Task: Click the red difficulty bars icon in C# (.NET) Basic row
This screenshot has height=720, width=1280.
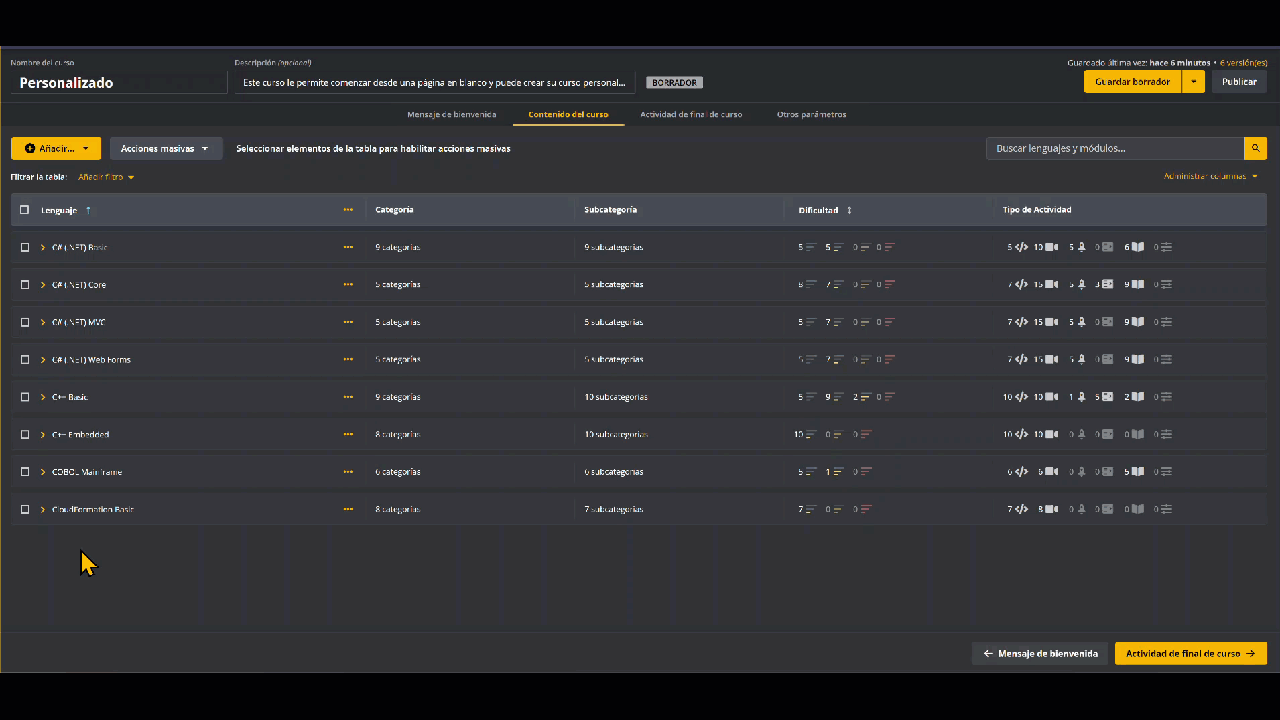Action: click(x=889, y=247)
